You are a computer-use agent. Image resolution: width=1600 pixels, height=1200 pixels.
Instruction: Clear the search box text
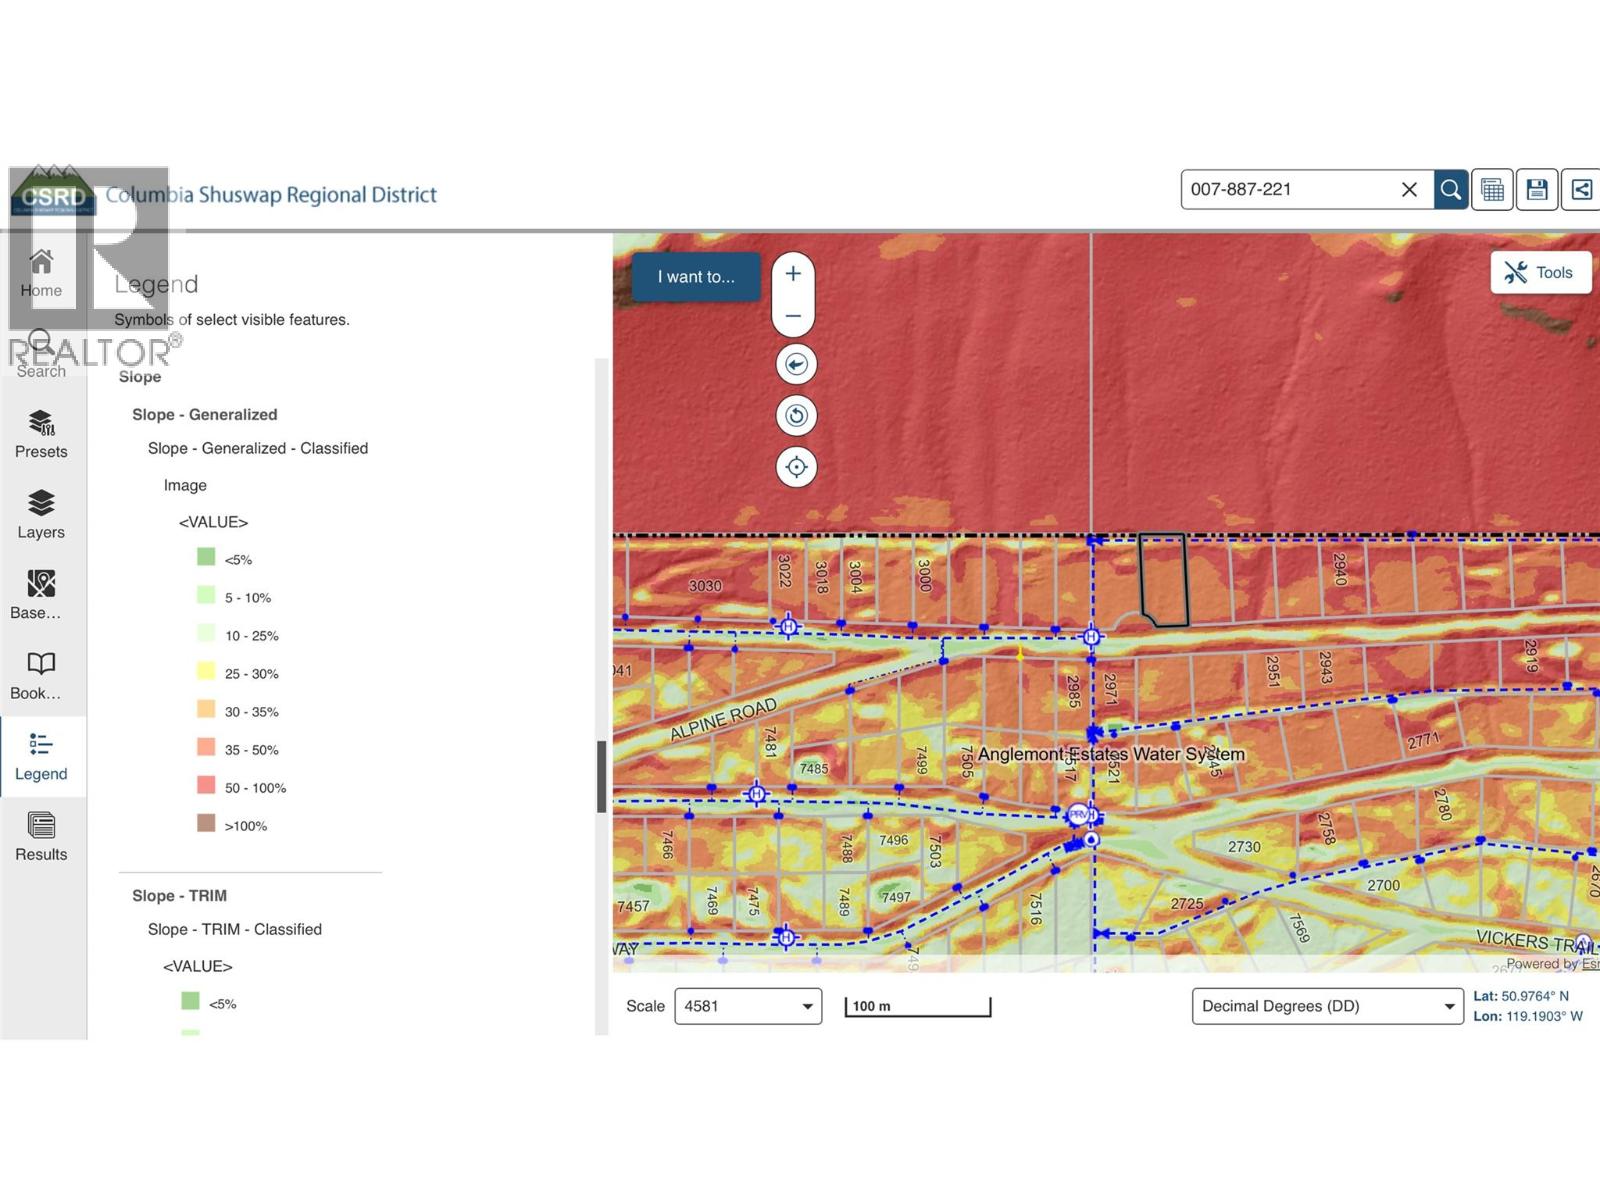click(x=1409, y=189)
